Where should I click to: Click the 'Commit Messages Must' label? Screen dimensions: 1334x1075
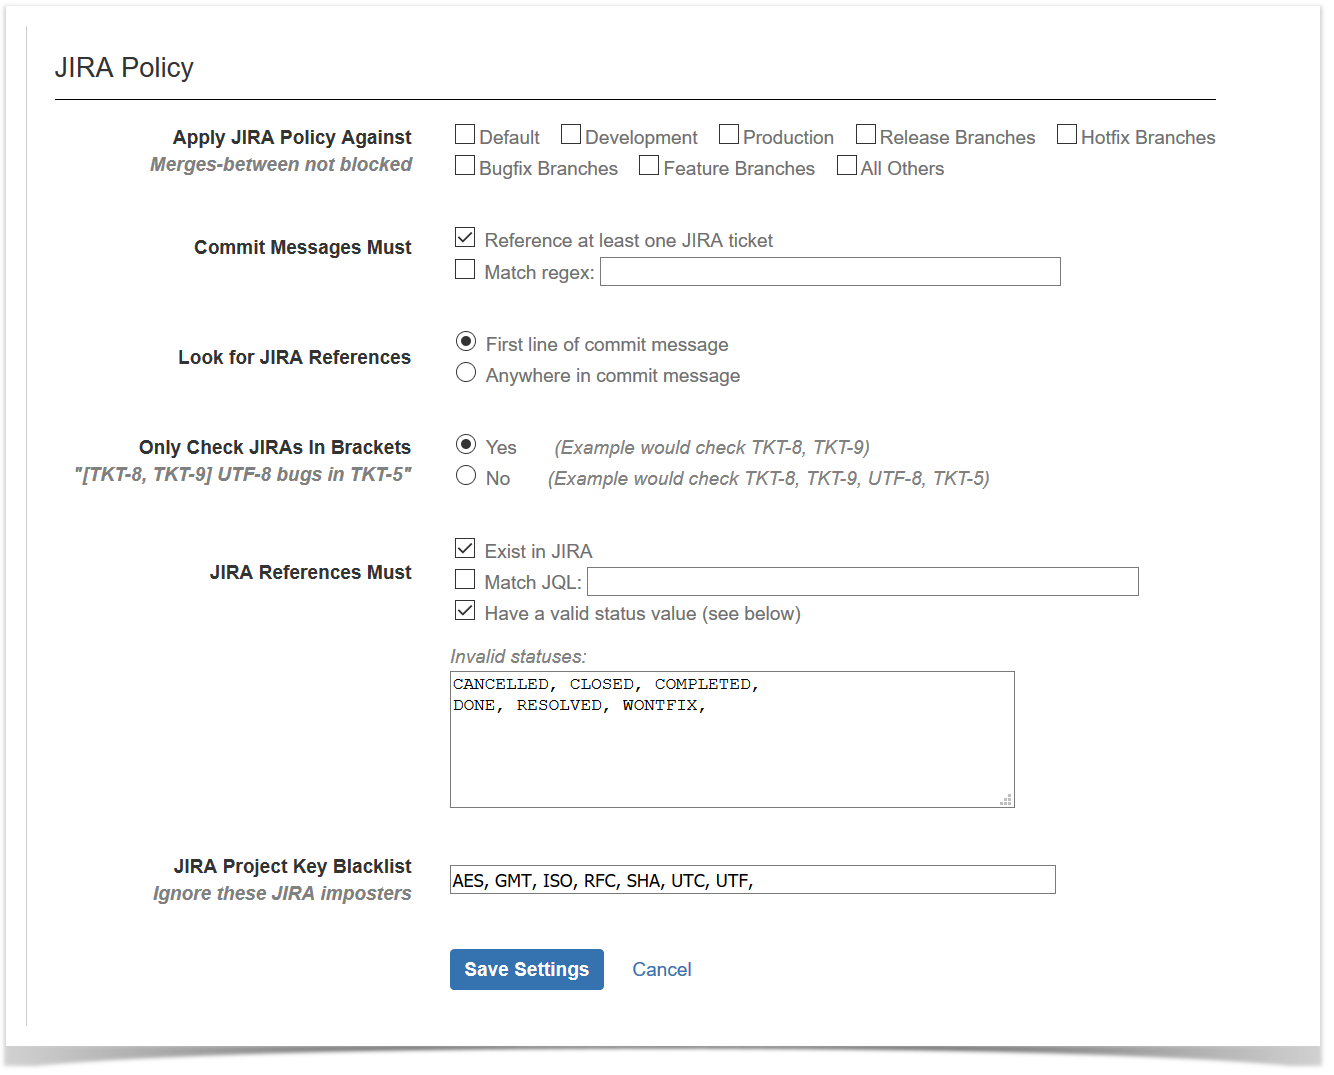[x=303, y=248]
